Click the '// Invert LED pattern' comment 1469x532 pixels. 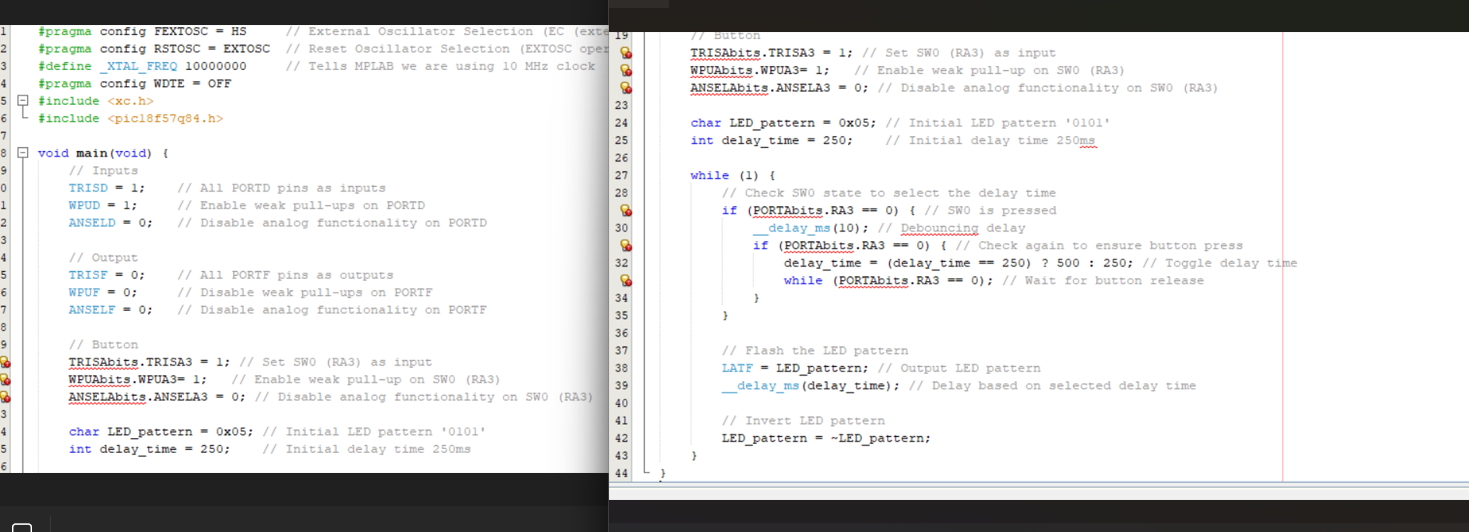tap(803, 421)
